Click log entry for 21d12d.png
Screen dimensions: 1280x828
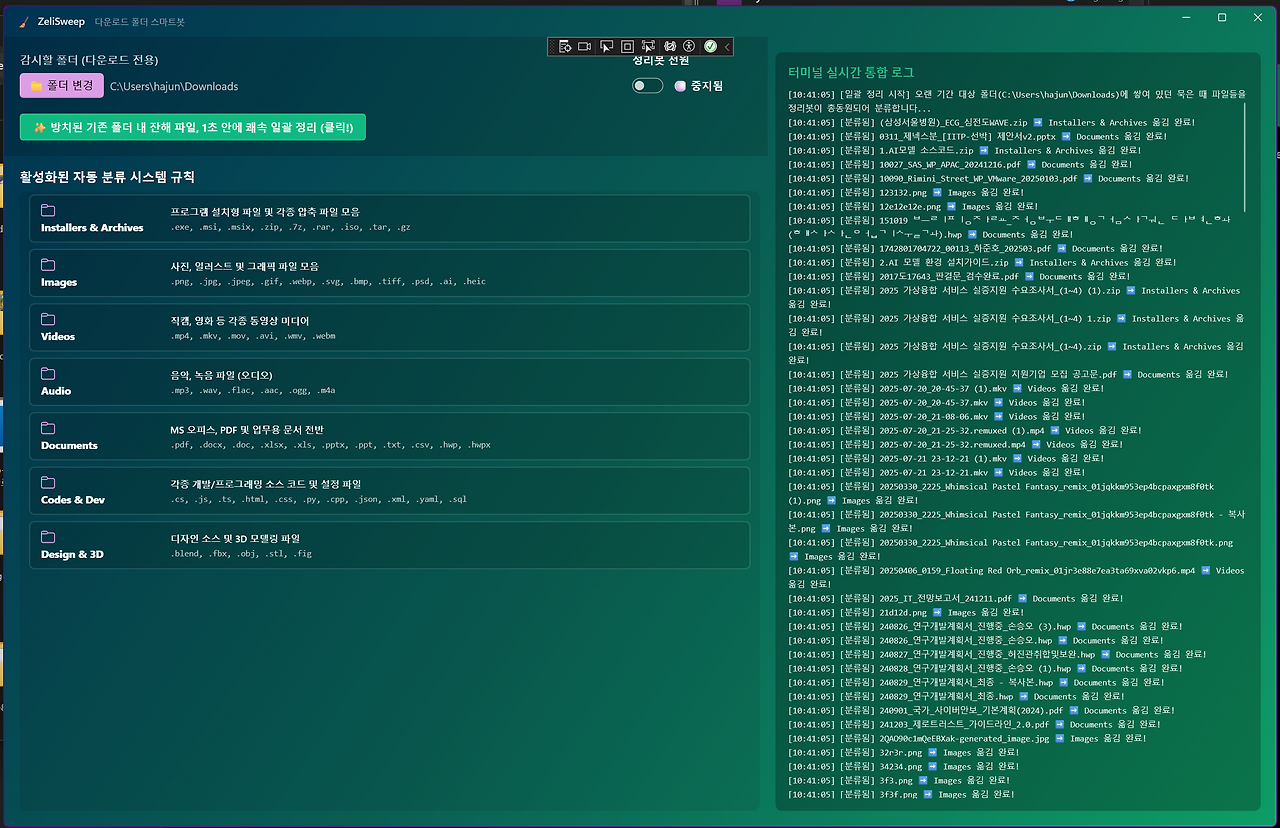(x=906, y=612)
